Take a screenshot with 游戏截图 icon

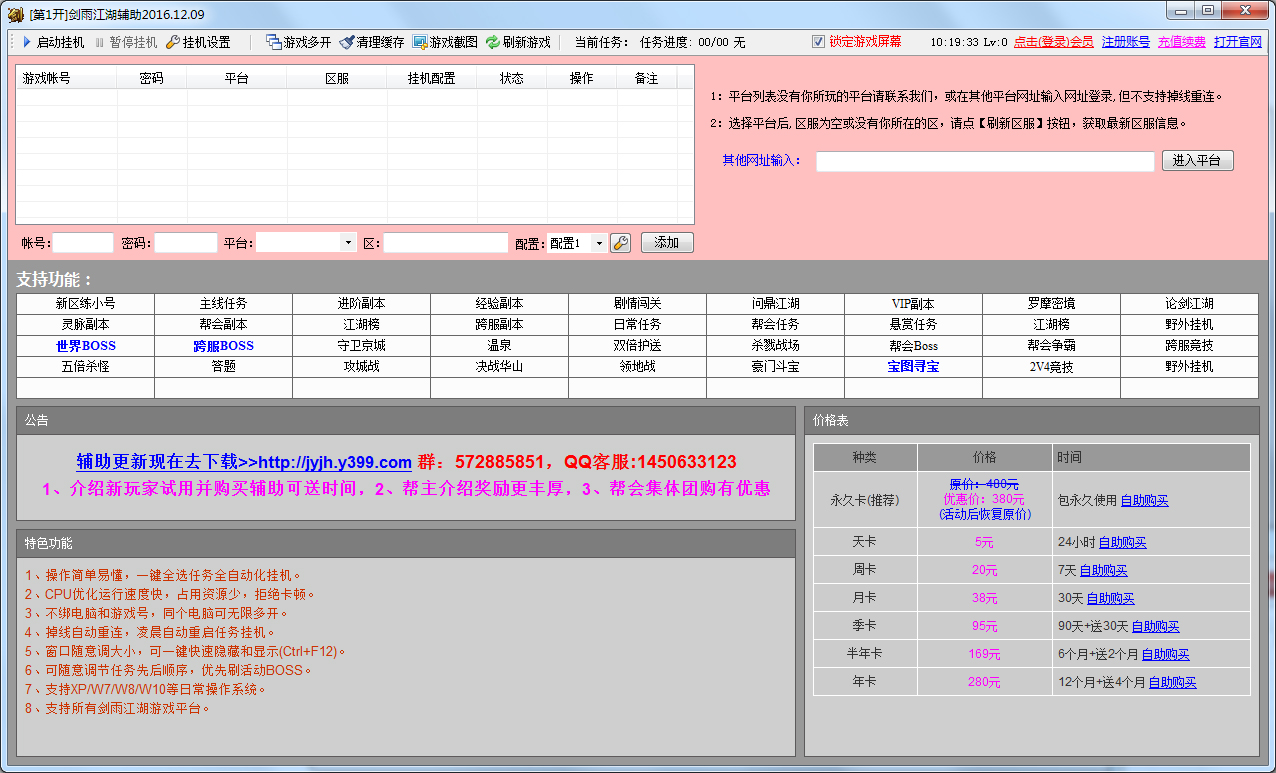tap(420, 42)
